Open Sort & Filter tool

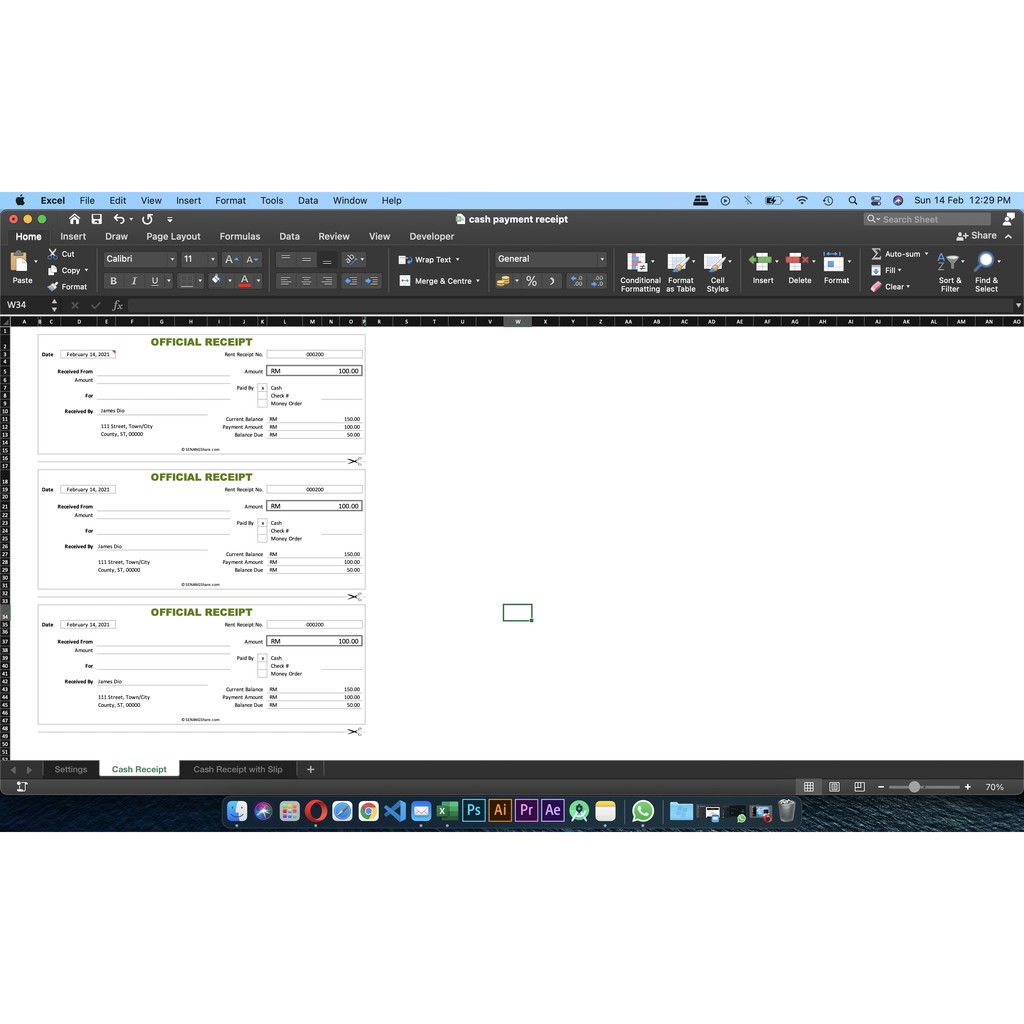tap(950, 271)
